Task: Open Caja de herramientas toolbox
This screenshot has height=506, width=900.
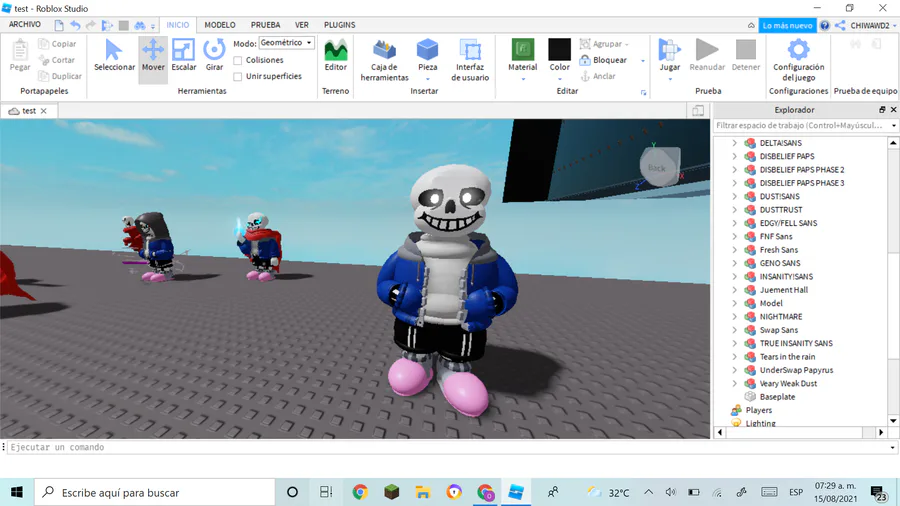Action: coord(385,60)
